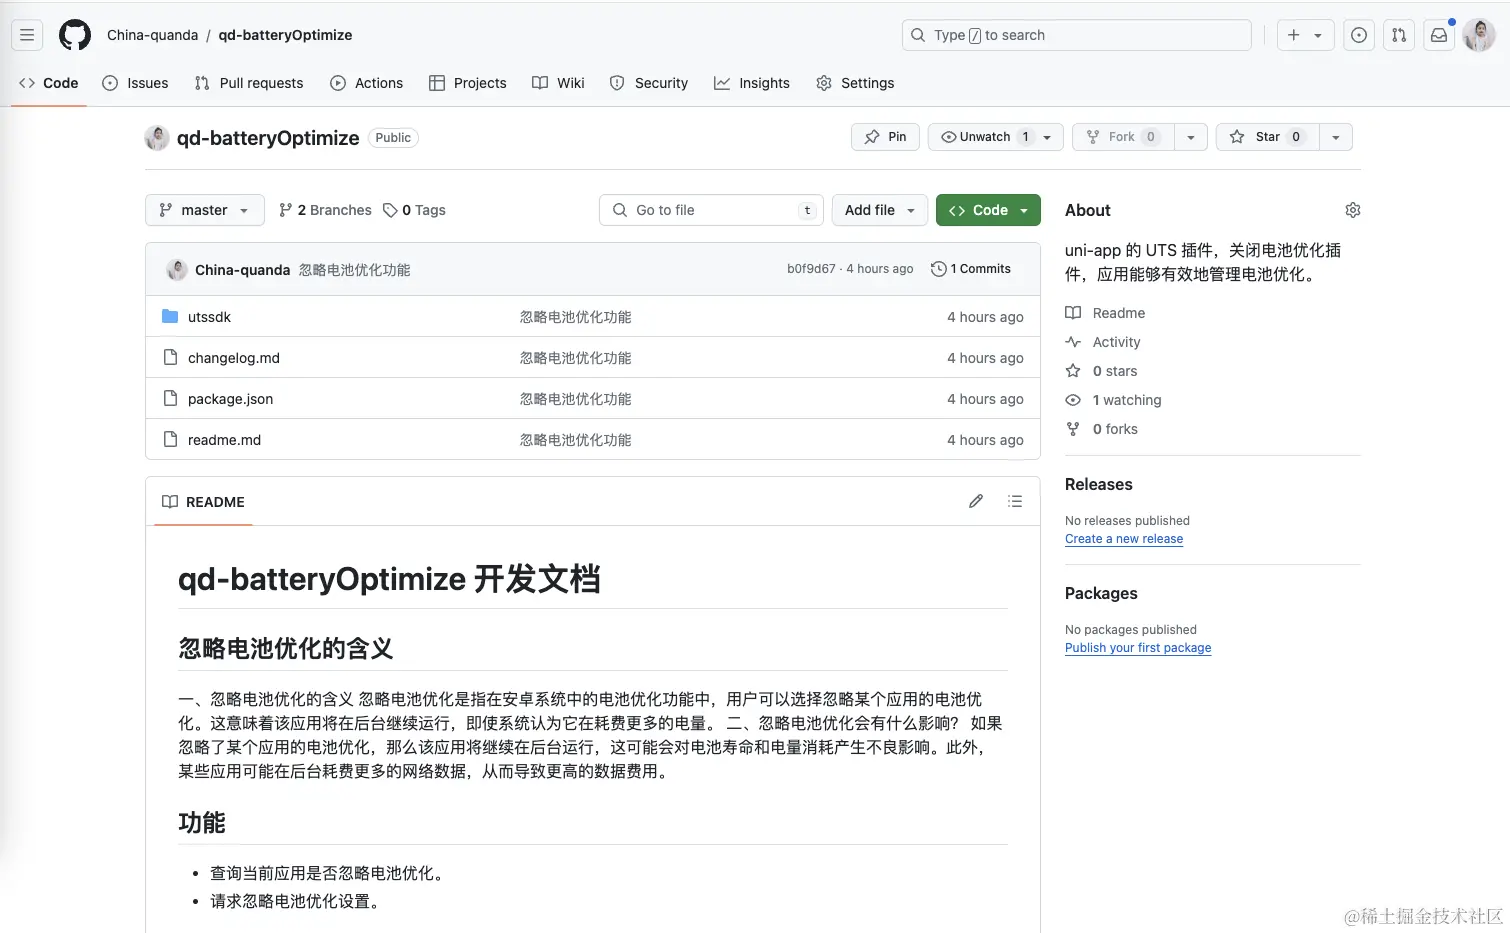Screen dimensions: 1510x933
Task: Click the Go to file search field
Action: pos(711,210)
